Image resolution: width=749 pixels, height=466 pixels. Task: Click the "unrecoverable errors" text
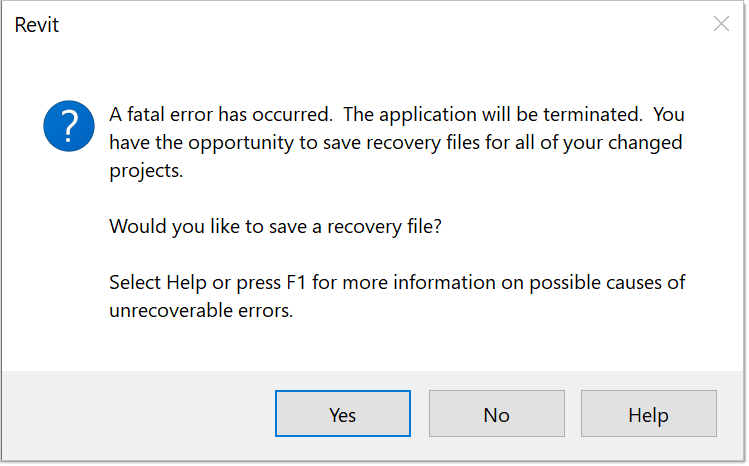coord(201,310)
